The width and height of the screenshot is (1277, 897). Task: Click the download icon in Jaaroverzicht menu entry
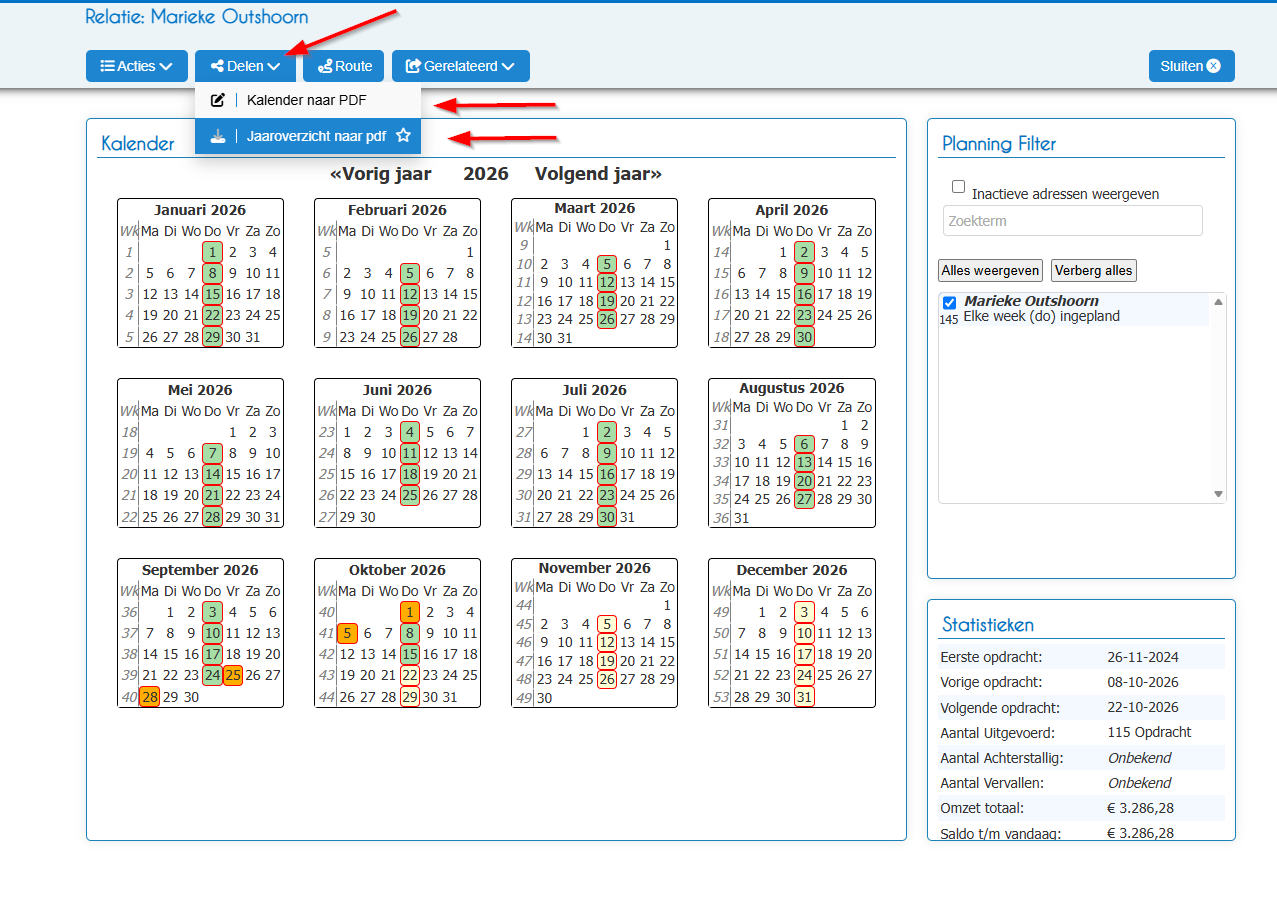coord(218,136)
